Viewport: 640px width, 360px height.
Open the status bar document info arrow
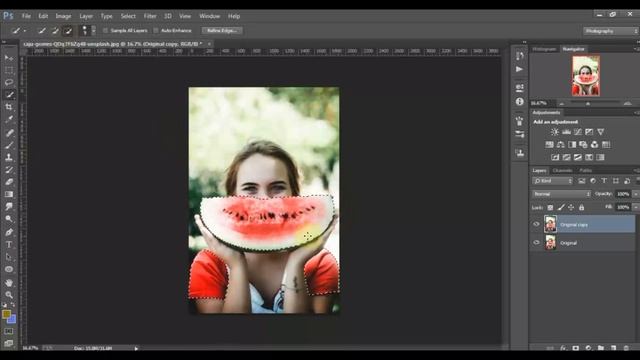[x=136, y=349]
